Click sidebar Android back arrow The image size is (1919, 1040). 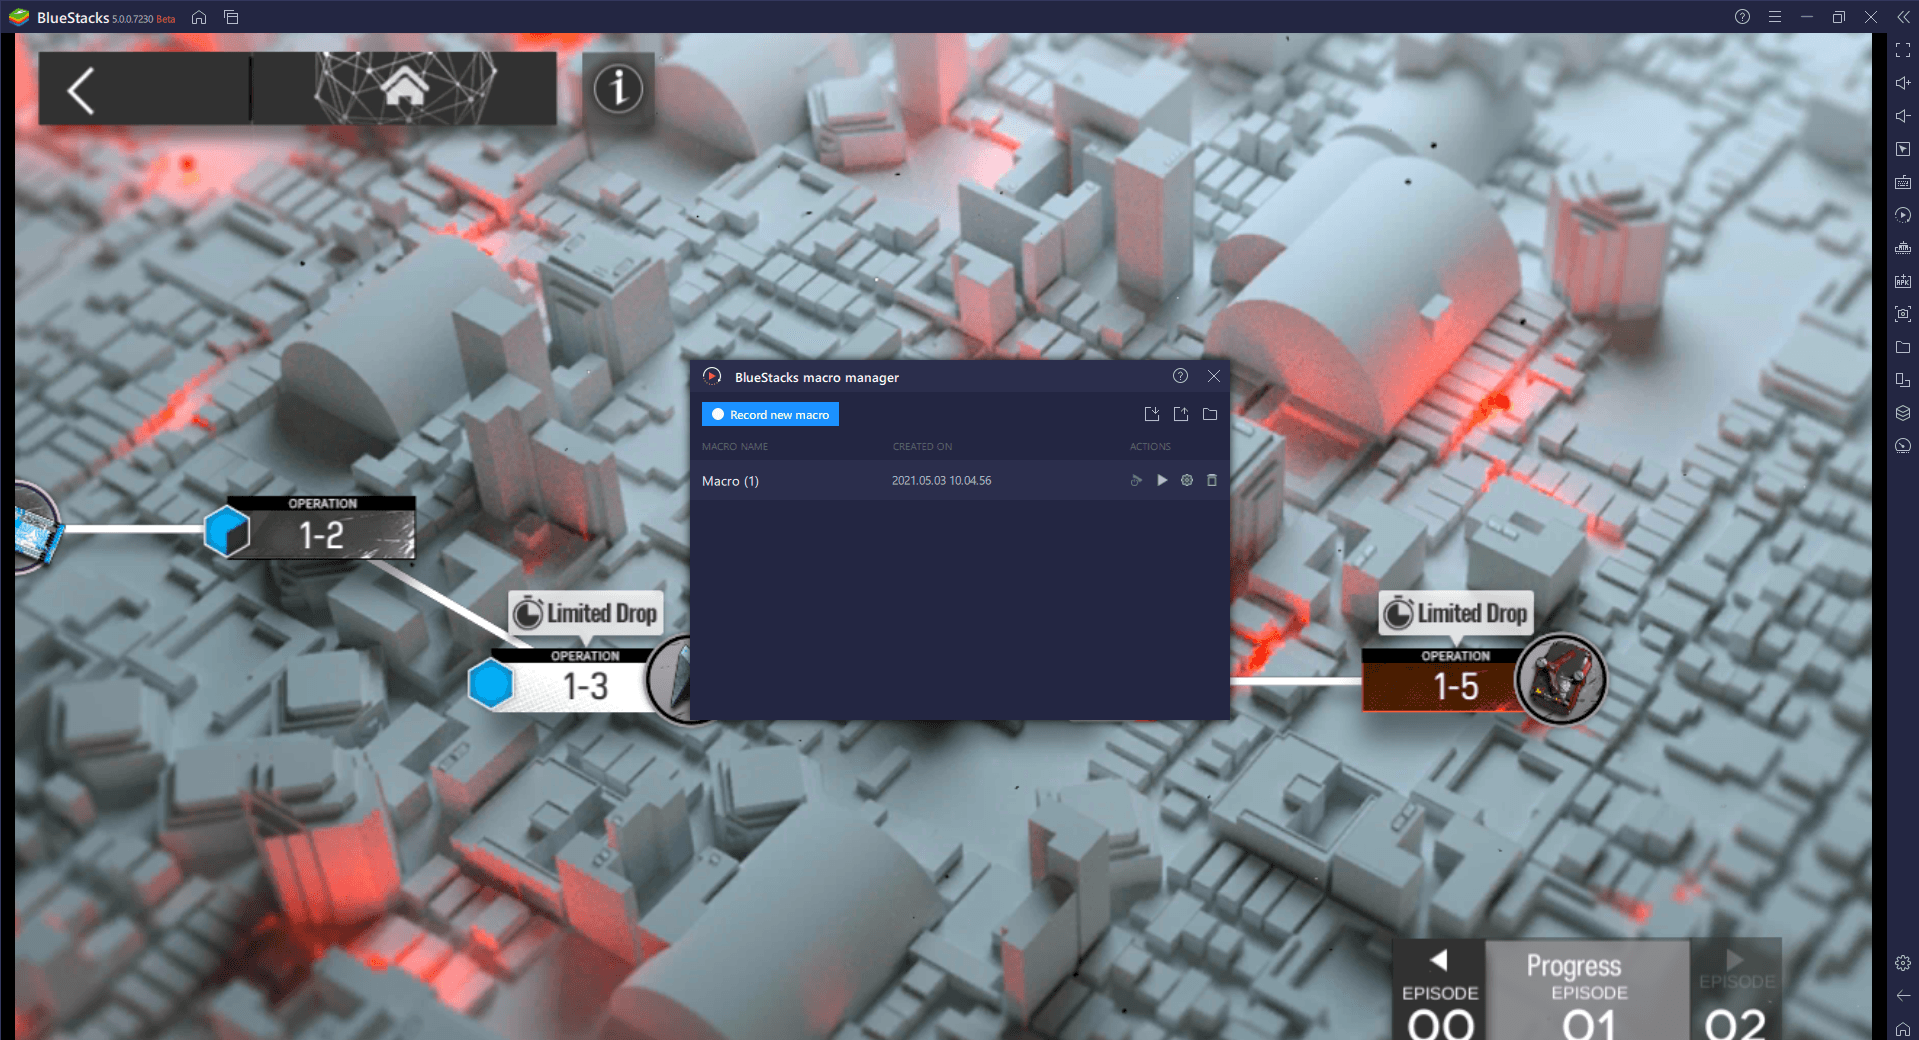(x=1902, y=996)
